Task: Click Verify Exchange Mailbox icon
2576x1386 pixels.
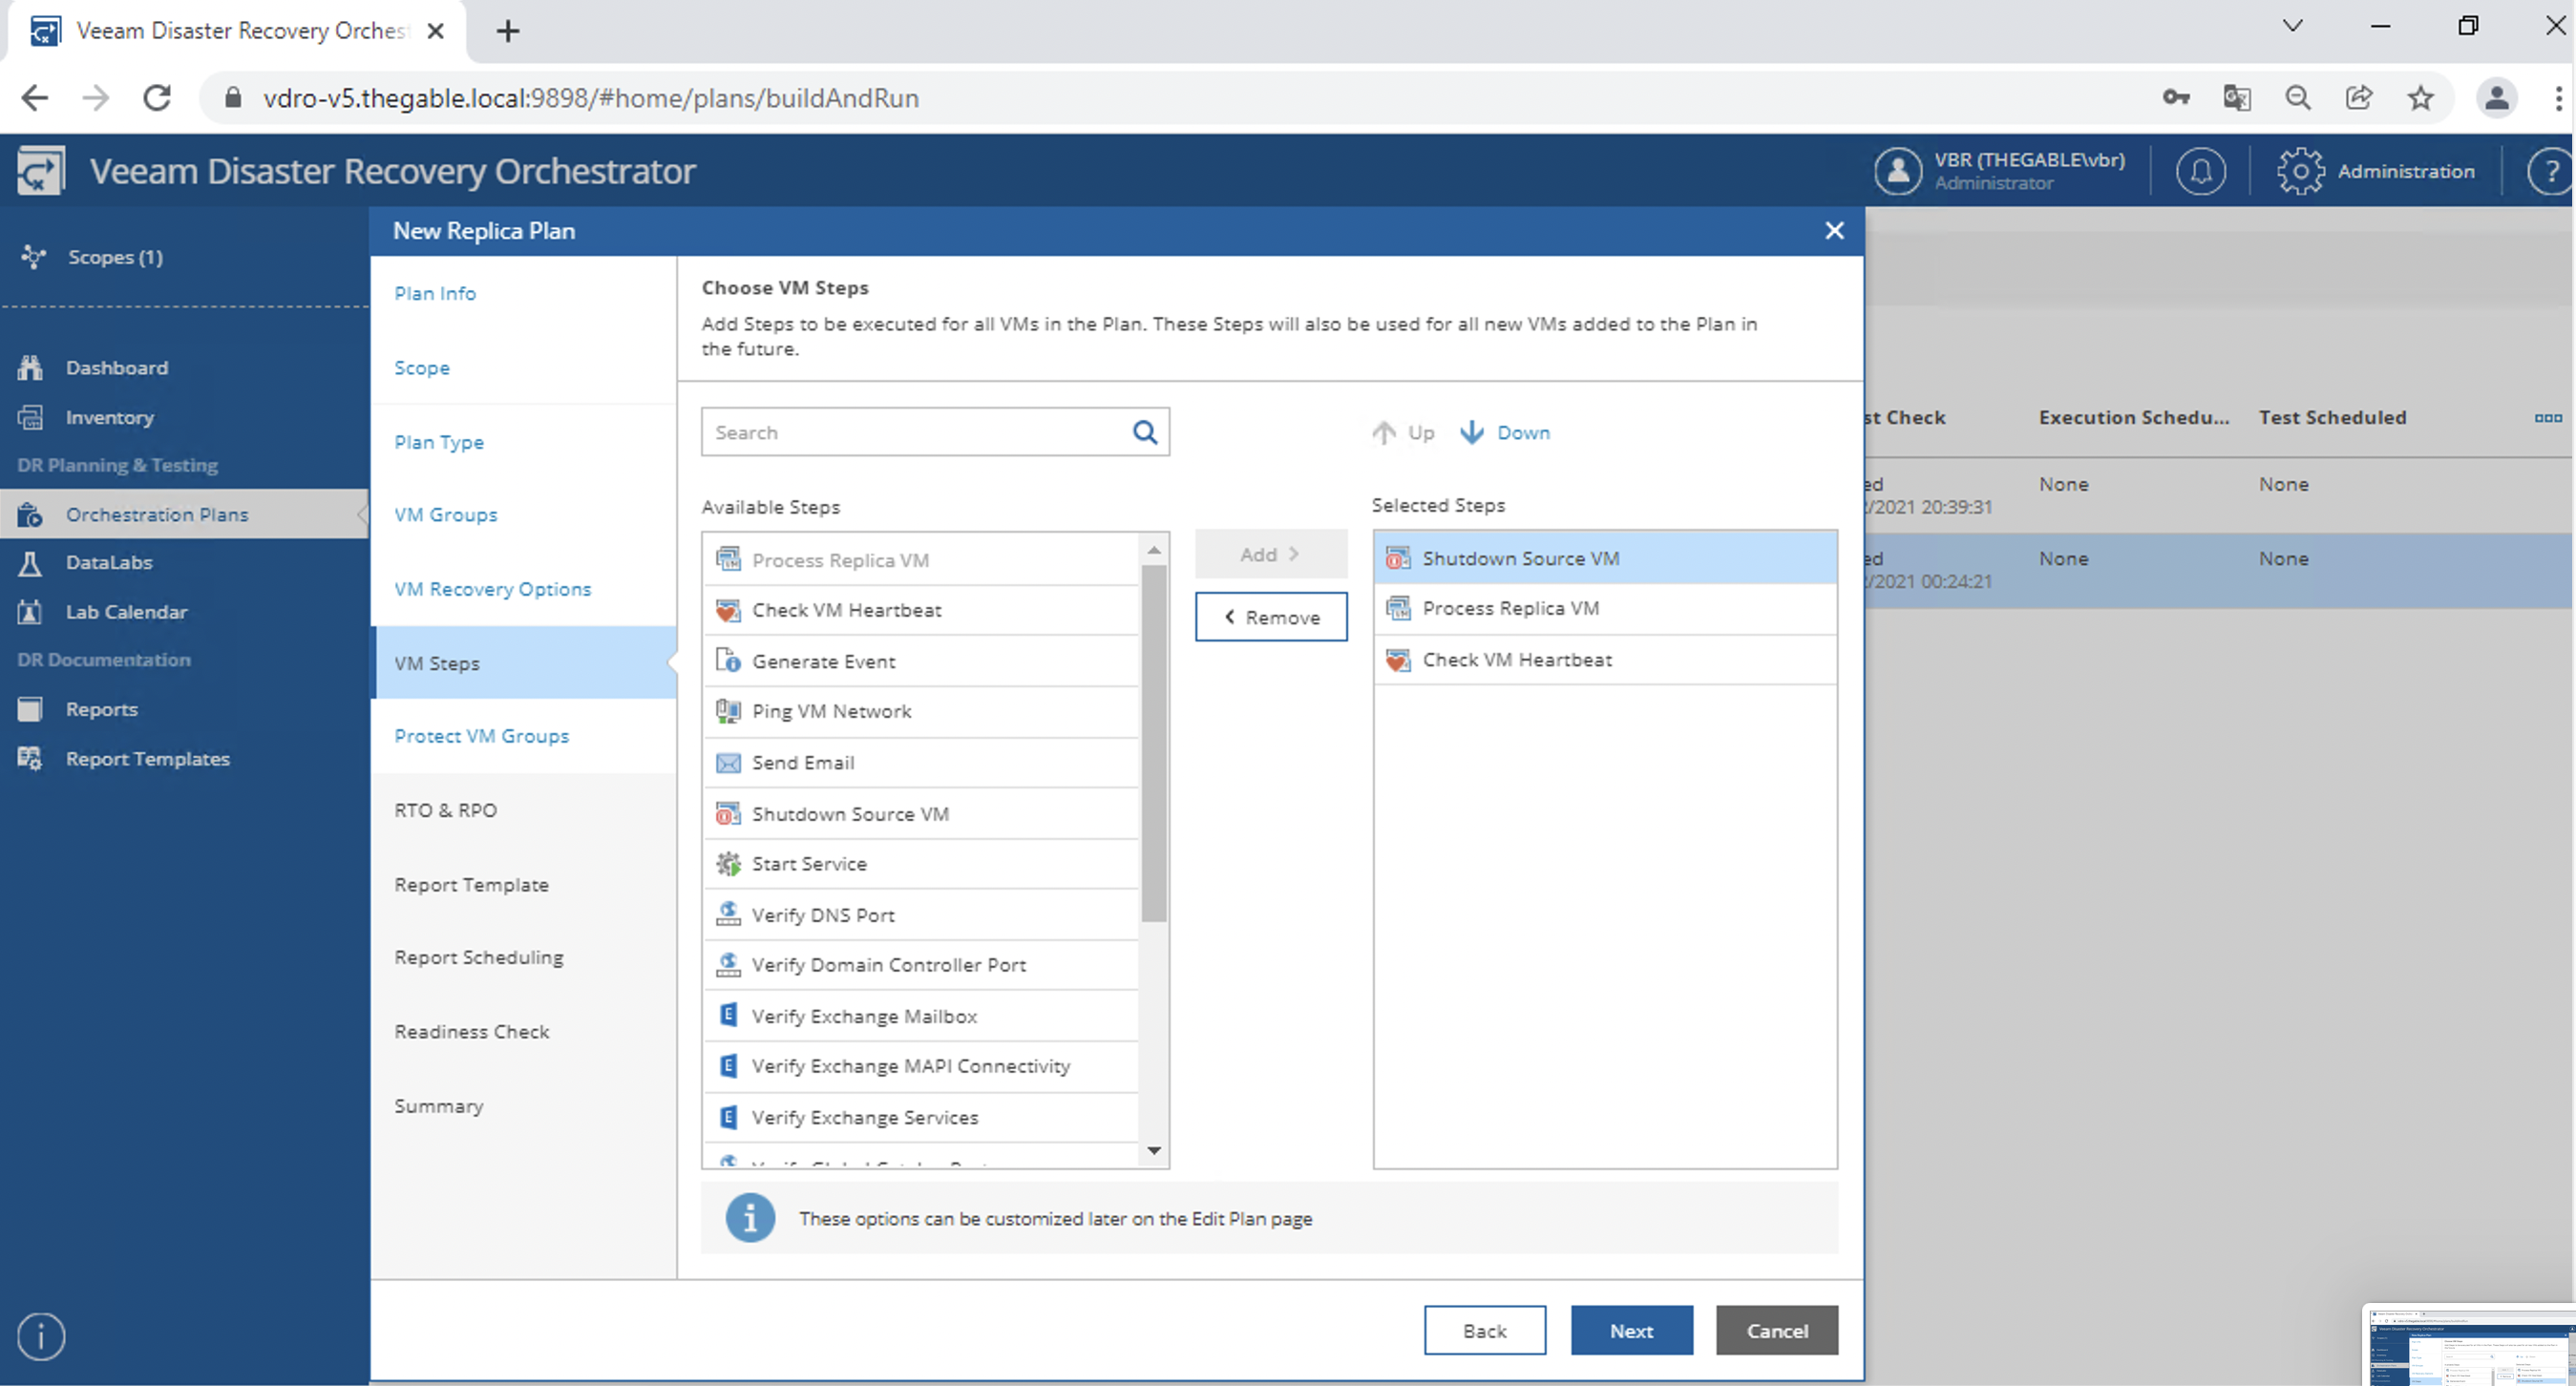Action: pos(728,1016)
